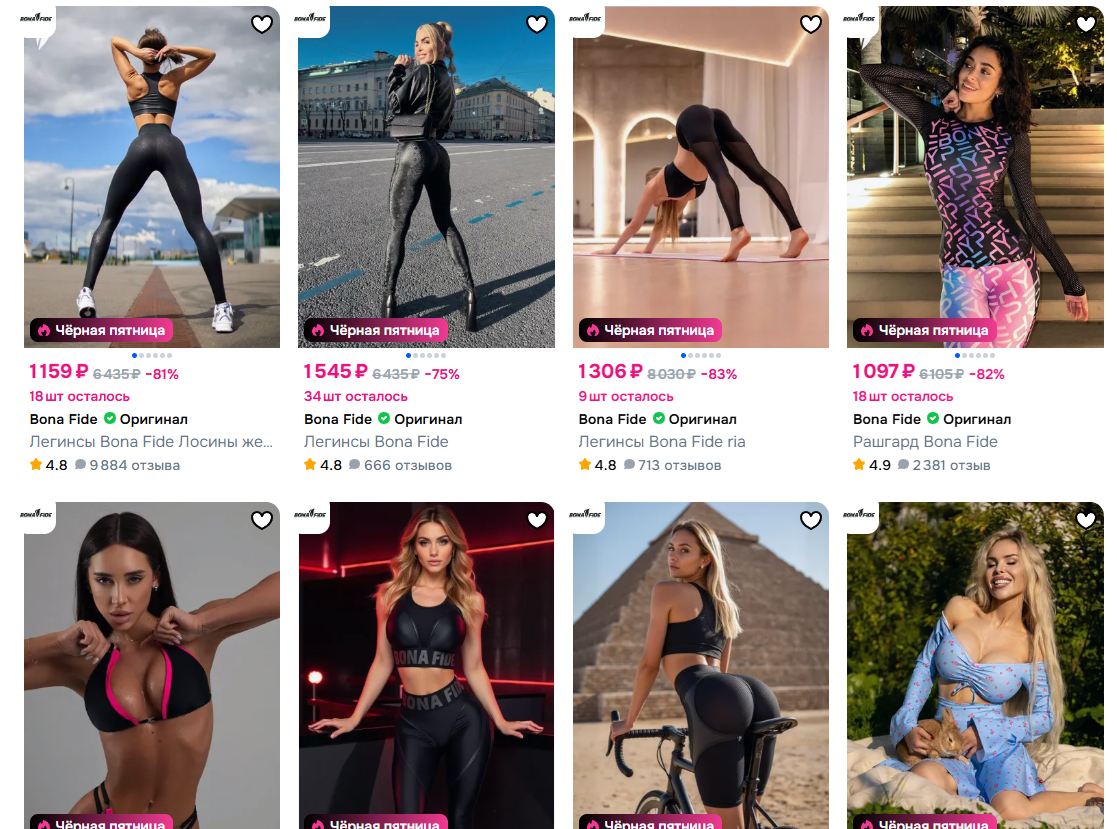This screenshot has height=829, width=1117.
Task: Click heart icon on Рашгард Bona Fide card
Action: (x=1086, y=24)
